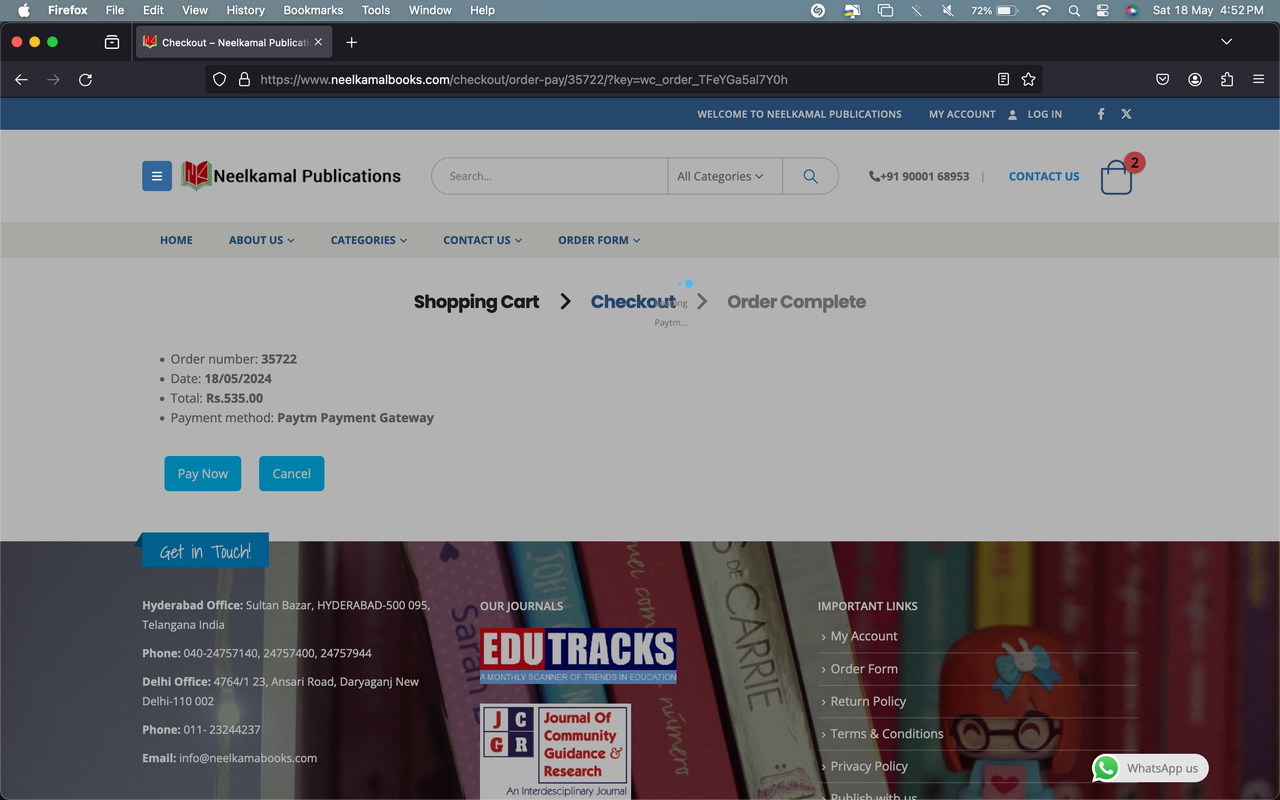
Task: Open Firefox account icon
Action: [1194, 80]
